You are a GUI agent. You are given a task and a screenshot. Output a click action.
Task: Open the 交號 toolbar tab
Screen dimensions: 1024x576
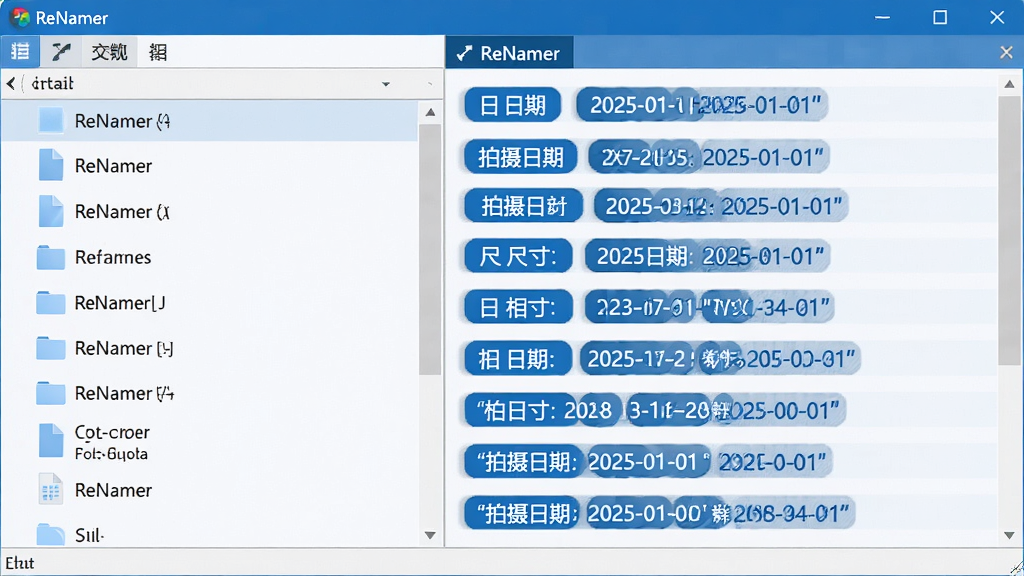pos(109,52)
